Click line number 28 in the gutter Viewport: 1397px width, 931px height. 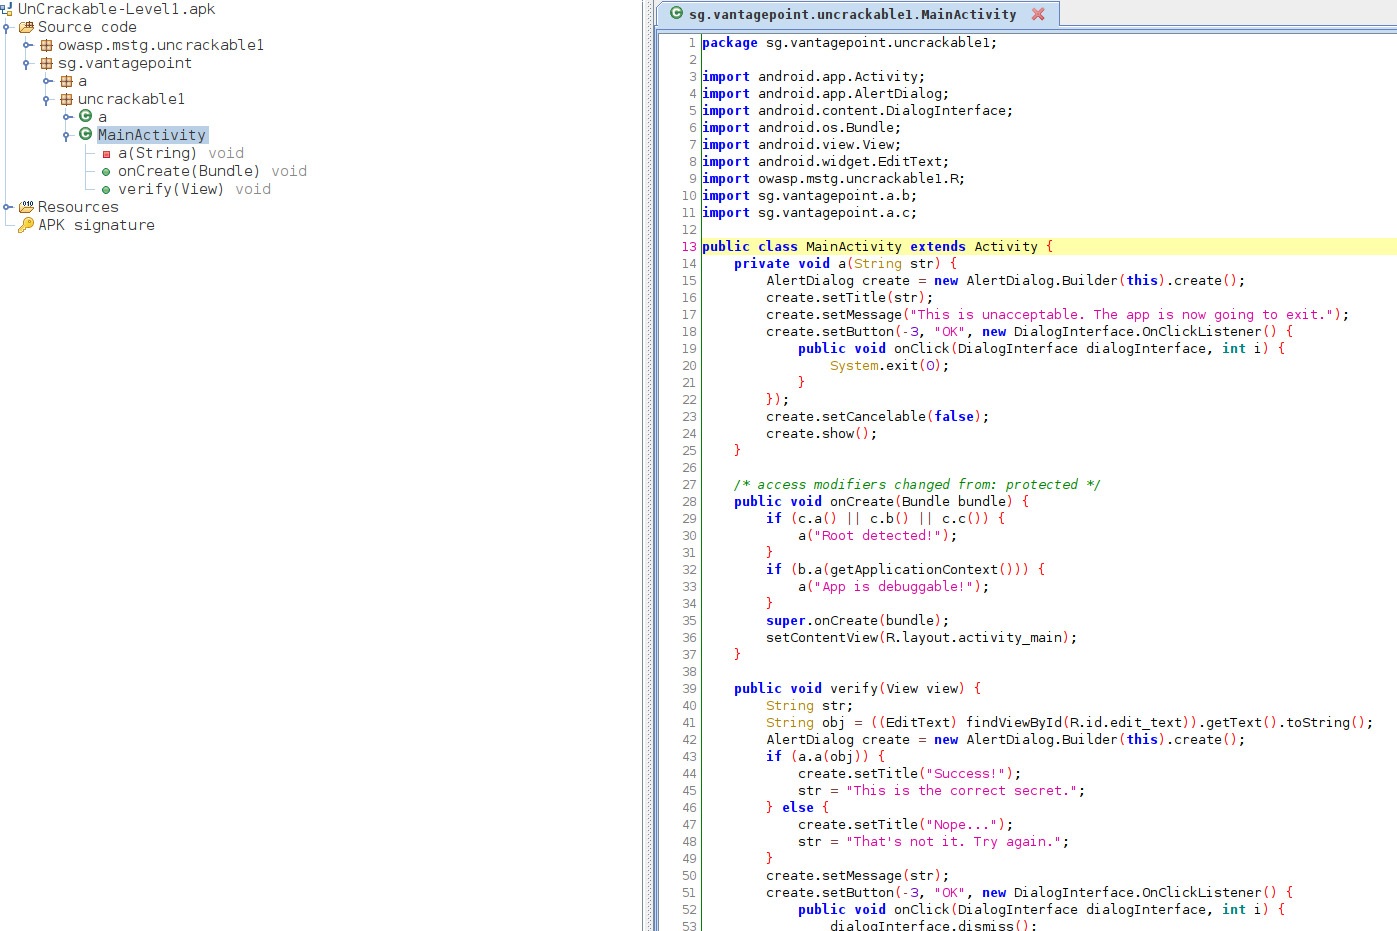(x=689, y=501)
